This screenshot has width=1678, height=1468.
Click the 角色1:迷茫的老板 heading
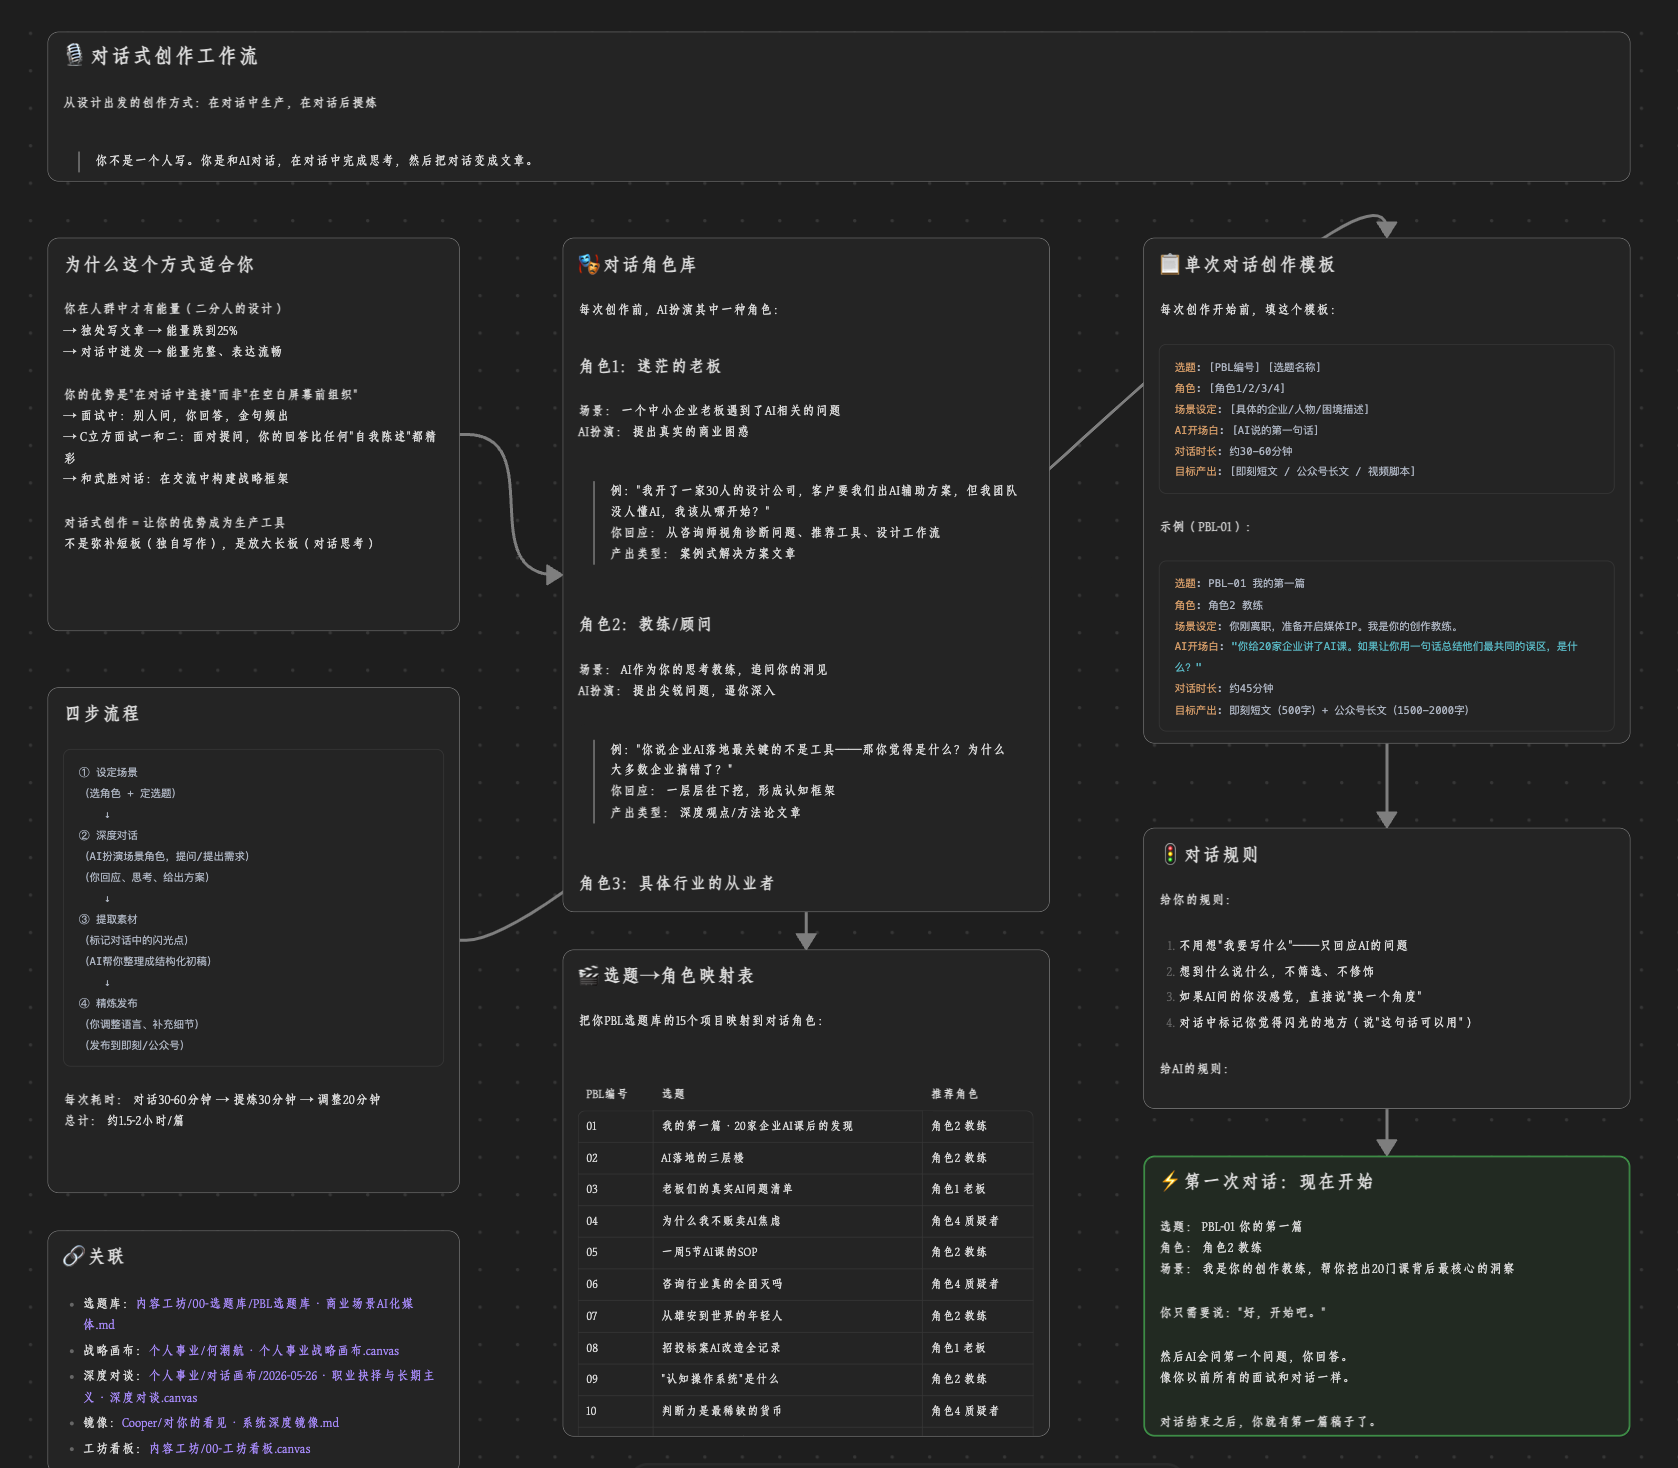coord(650,366)
